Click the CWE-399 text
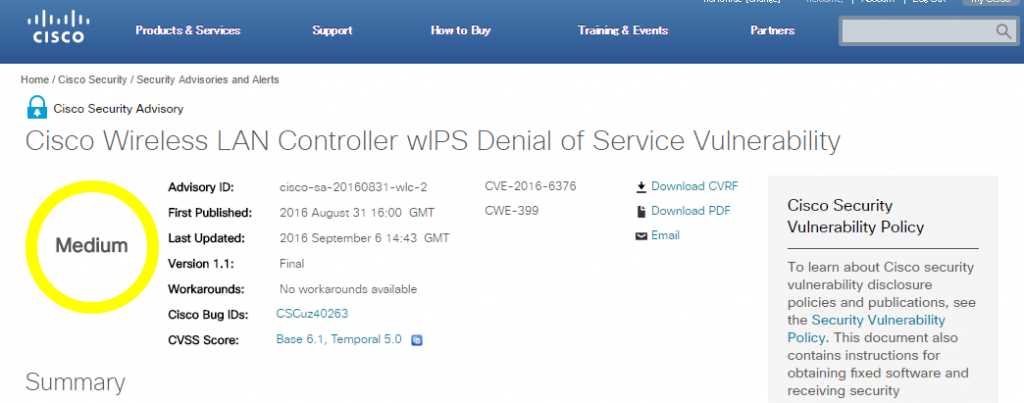The image size is (1024, 403). click(512, 211)
